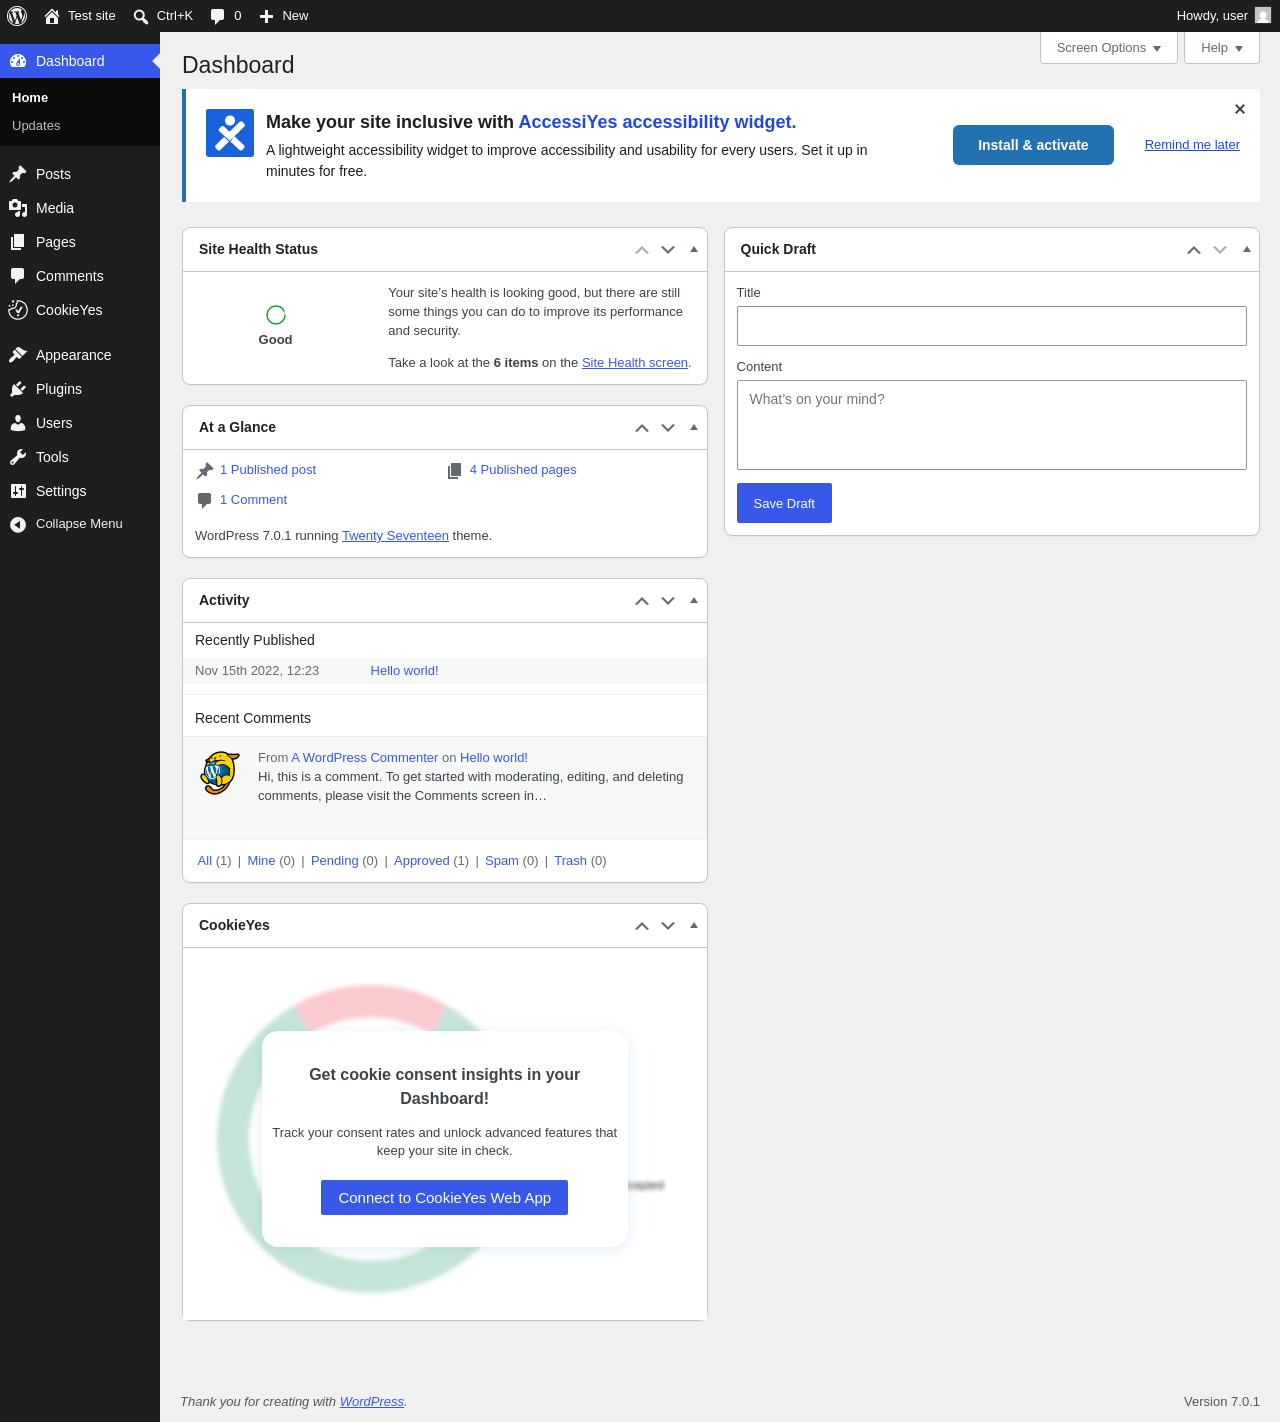Move CookieYes widget up
This screenshot has height=1422, width=1280.
point(642,926)
